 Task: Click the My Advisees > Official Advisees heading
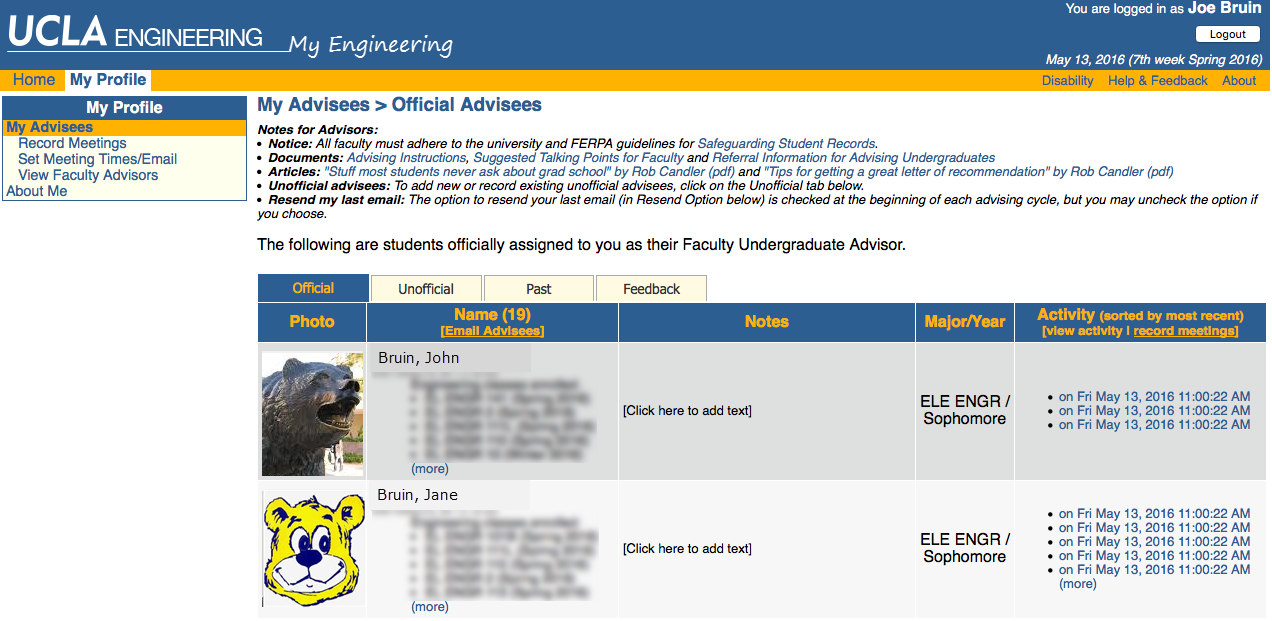pyautogui.click(x=400, y=105)
